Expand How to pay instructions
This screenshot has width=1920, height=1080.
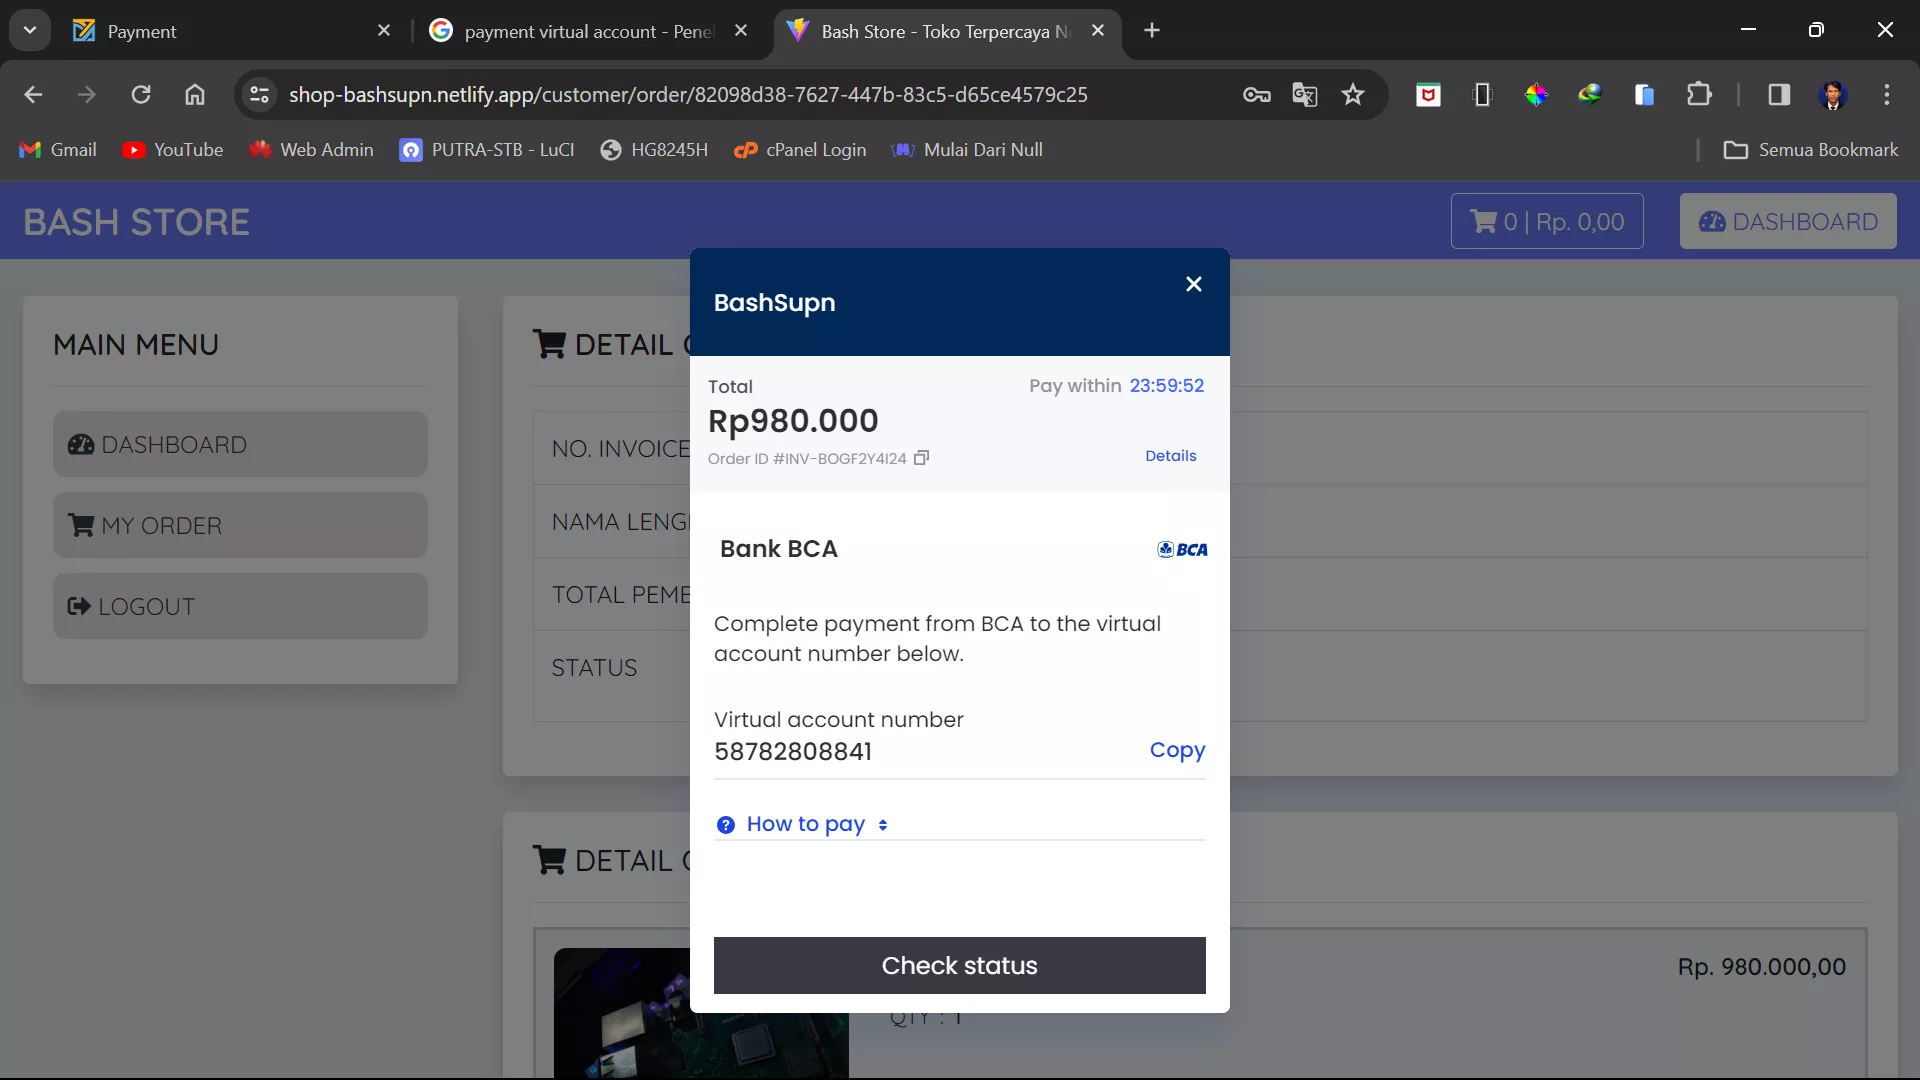(x=816, y=824)
